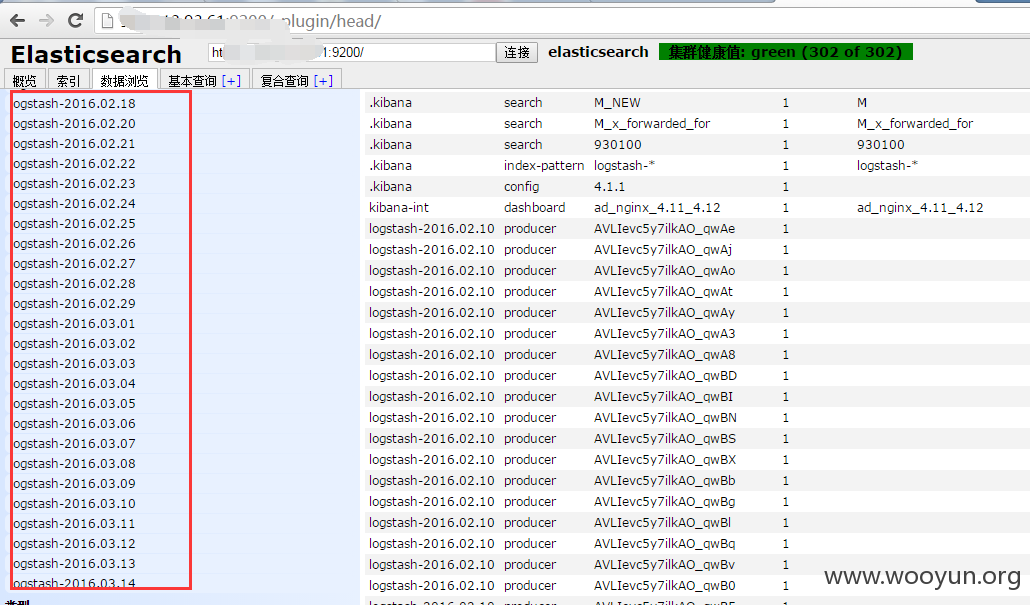Open document AVLIevc5y7ilkAO_qwBb

click(698, 481)
